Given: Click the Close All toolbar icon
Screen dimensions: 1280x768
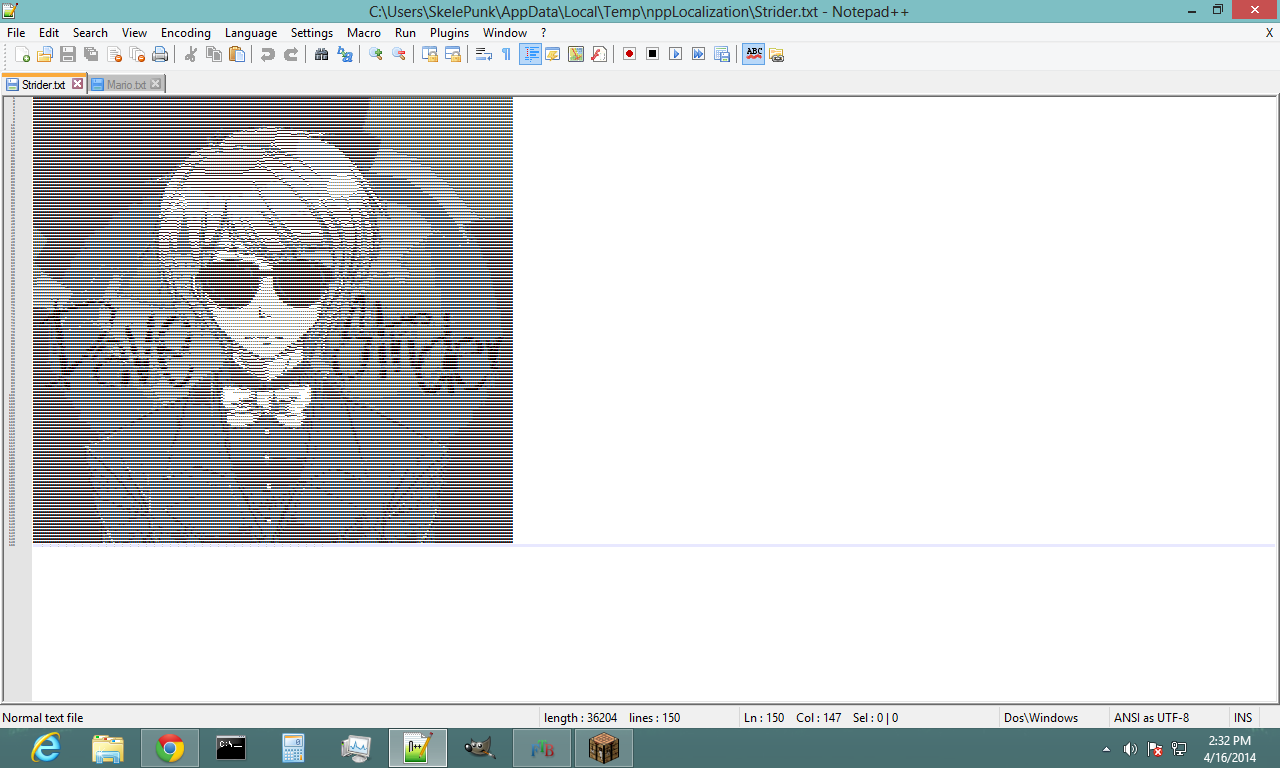Looking at the screenshot, I should tap(137, 54).
